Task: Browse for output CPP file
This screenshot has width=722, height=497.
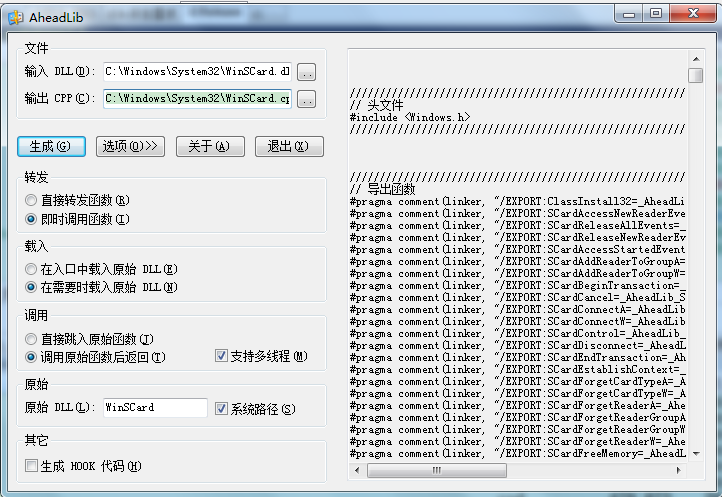Action: click(x=306, y=99)
